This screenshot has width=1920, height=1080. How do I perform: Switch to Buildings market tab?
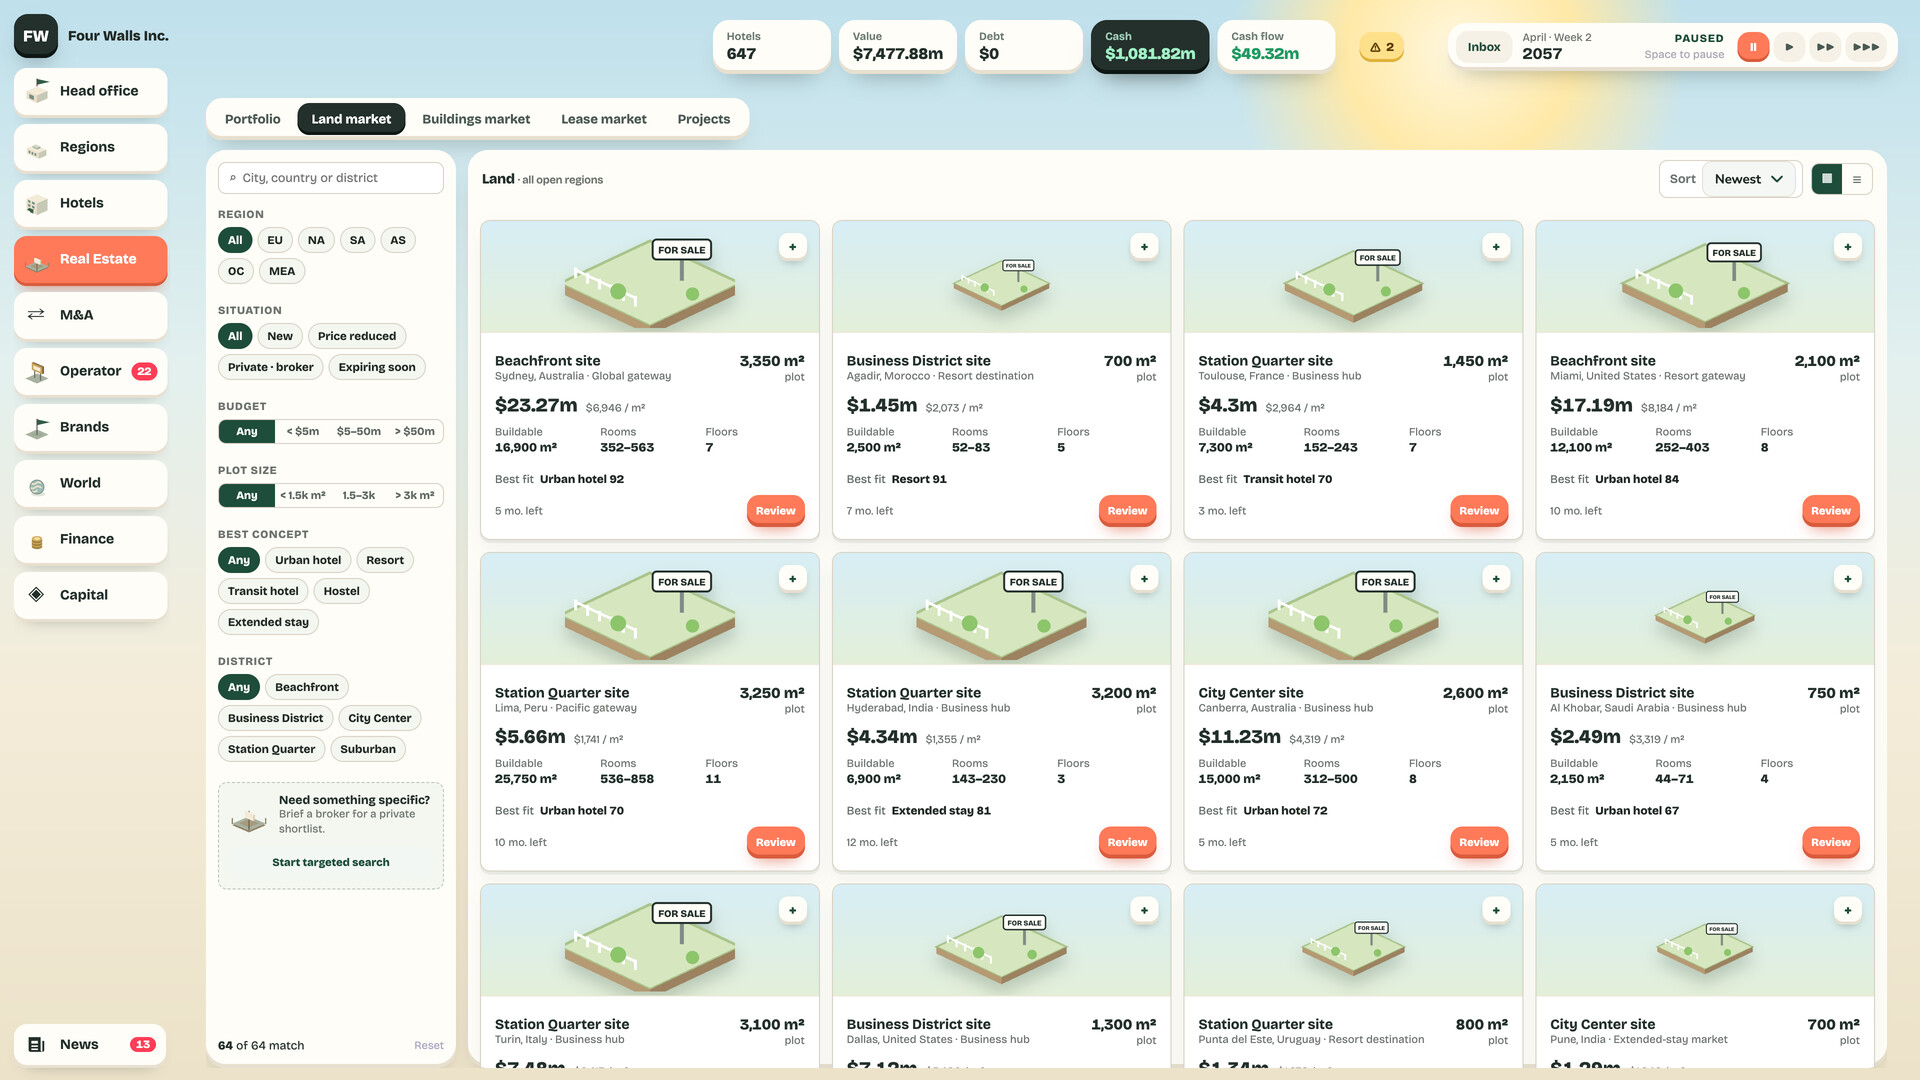(476, 119)
